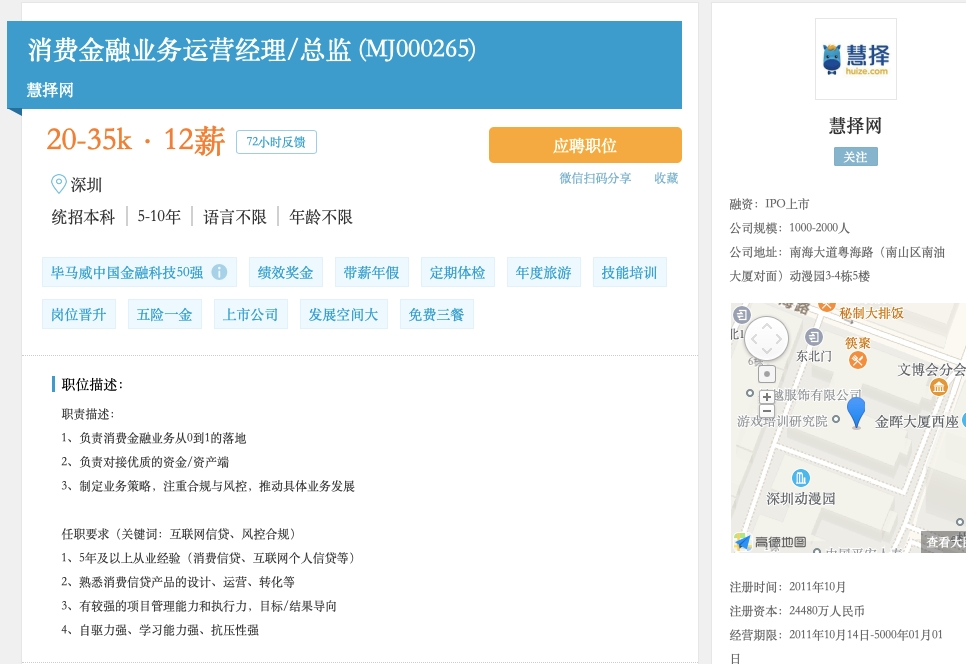This screenshot has height=664, width=966.
Task: Open 微信扫码分享 share link
Action: pyautogui.click(x=595, y=178)
